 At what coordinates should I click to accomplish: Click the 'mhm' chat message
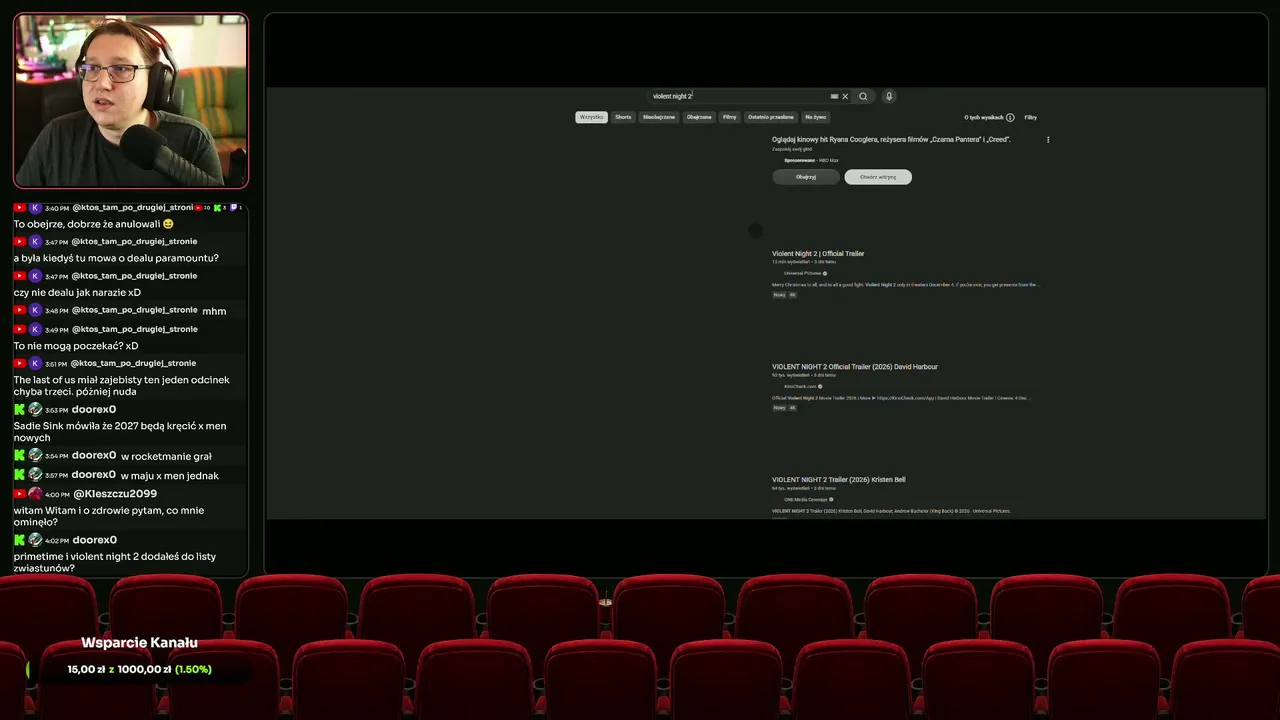tap(214, 311)
